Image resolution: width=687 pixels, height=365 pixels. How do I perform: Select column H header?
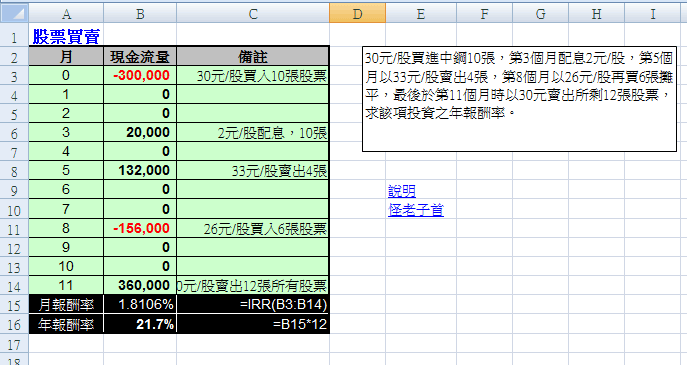click(597, 13)
